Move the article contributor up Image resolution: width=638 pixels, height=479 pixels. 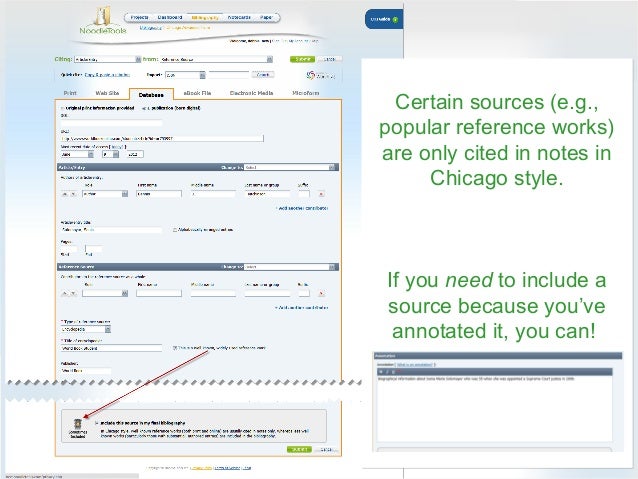coord(65,194)
